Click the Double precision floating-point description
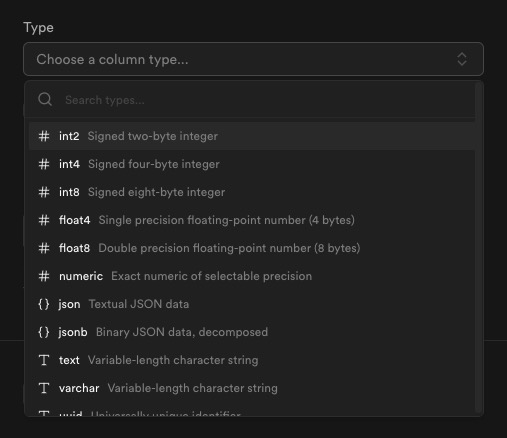 [x=229, y=248]
